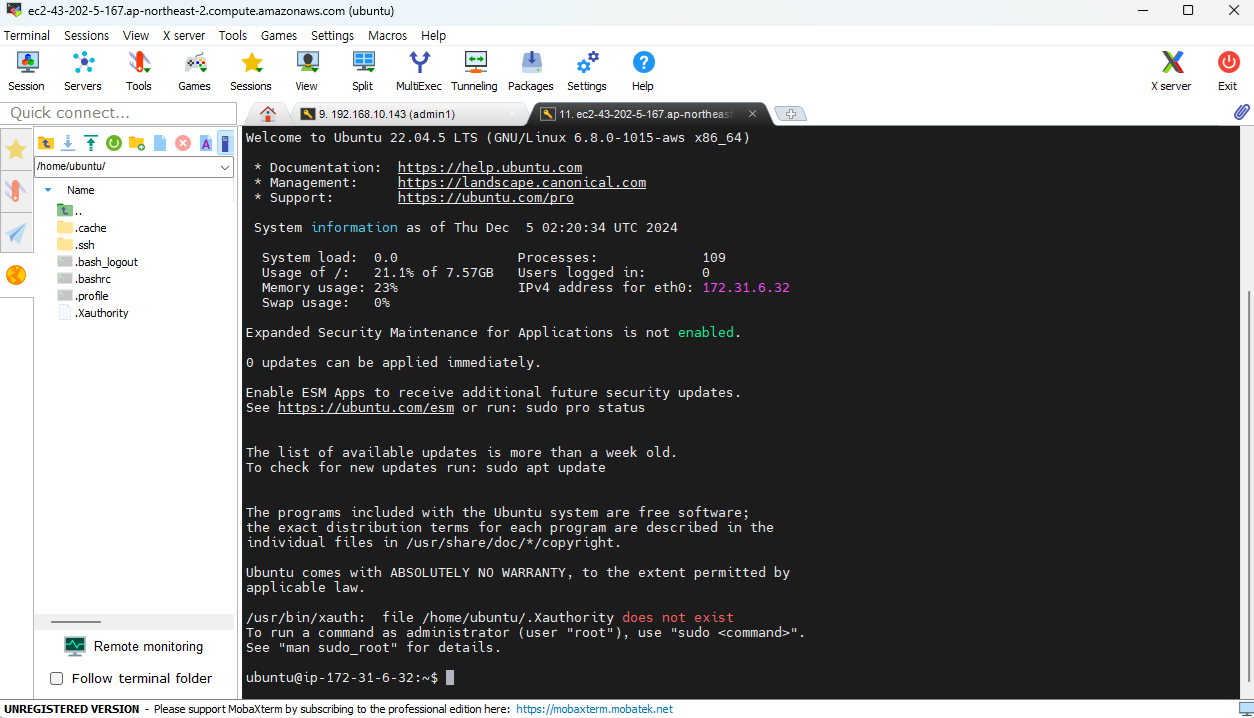Click the Quick connect field
1254x718 pixels.
click(x=118, y=113)
